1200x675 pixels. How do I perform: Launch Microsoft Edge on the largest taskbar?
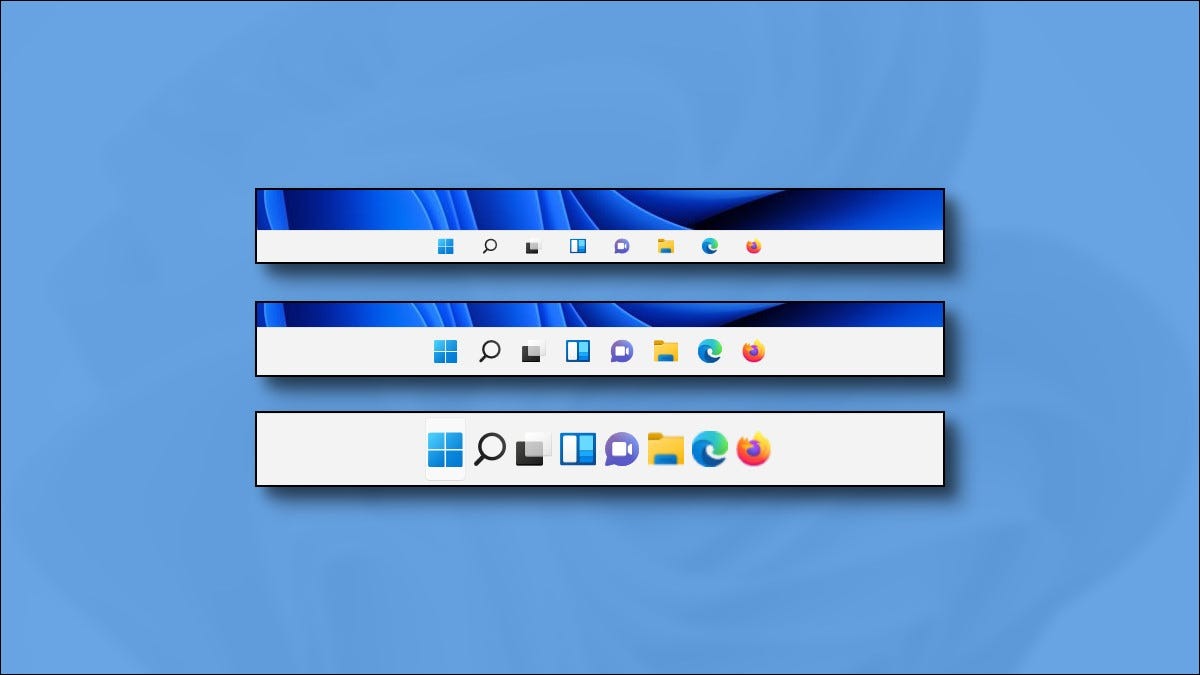pyautogui.click(x=710, y=449)
